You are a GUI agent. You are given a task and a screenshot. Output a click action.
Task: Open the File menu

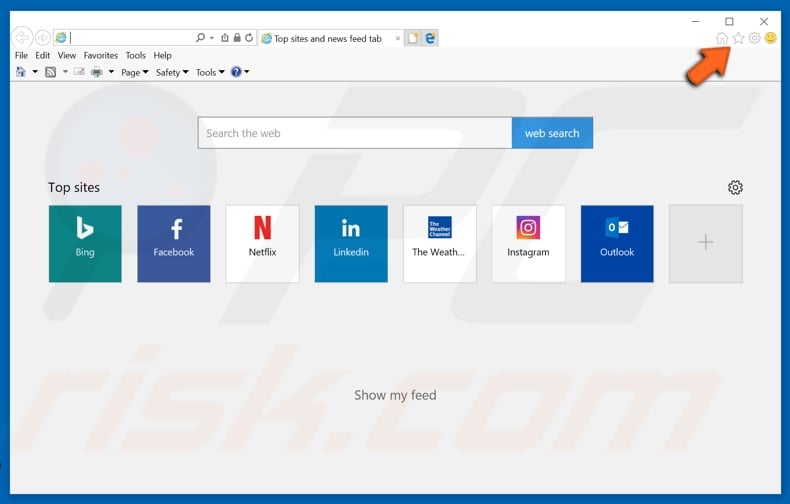[21, 55]
